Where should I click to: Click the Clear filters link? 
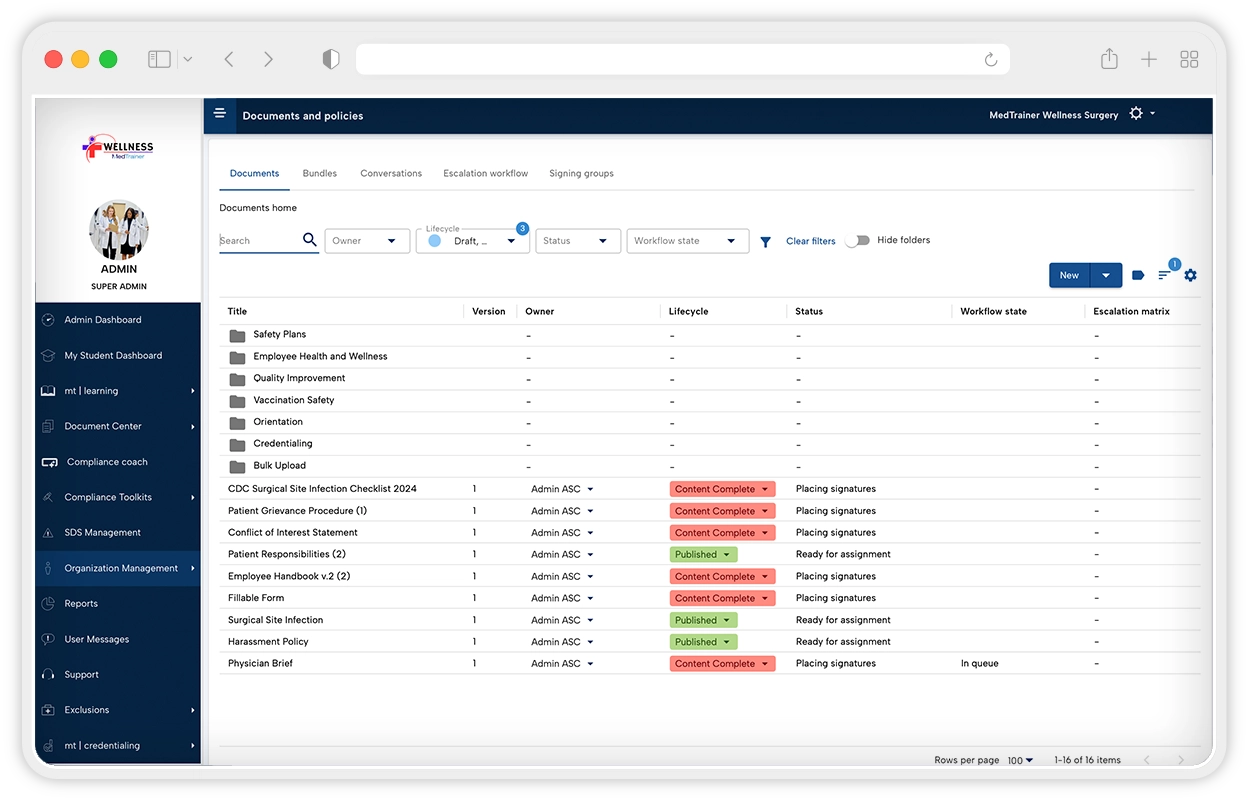pyautogui.click(x=810, y=241)
